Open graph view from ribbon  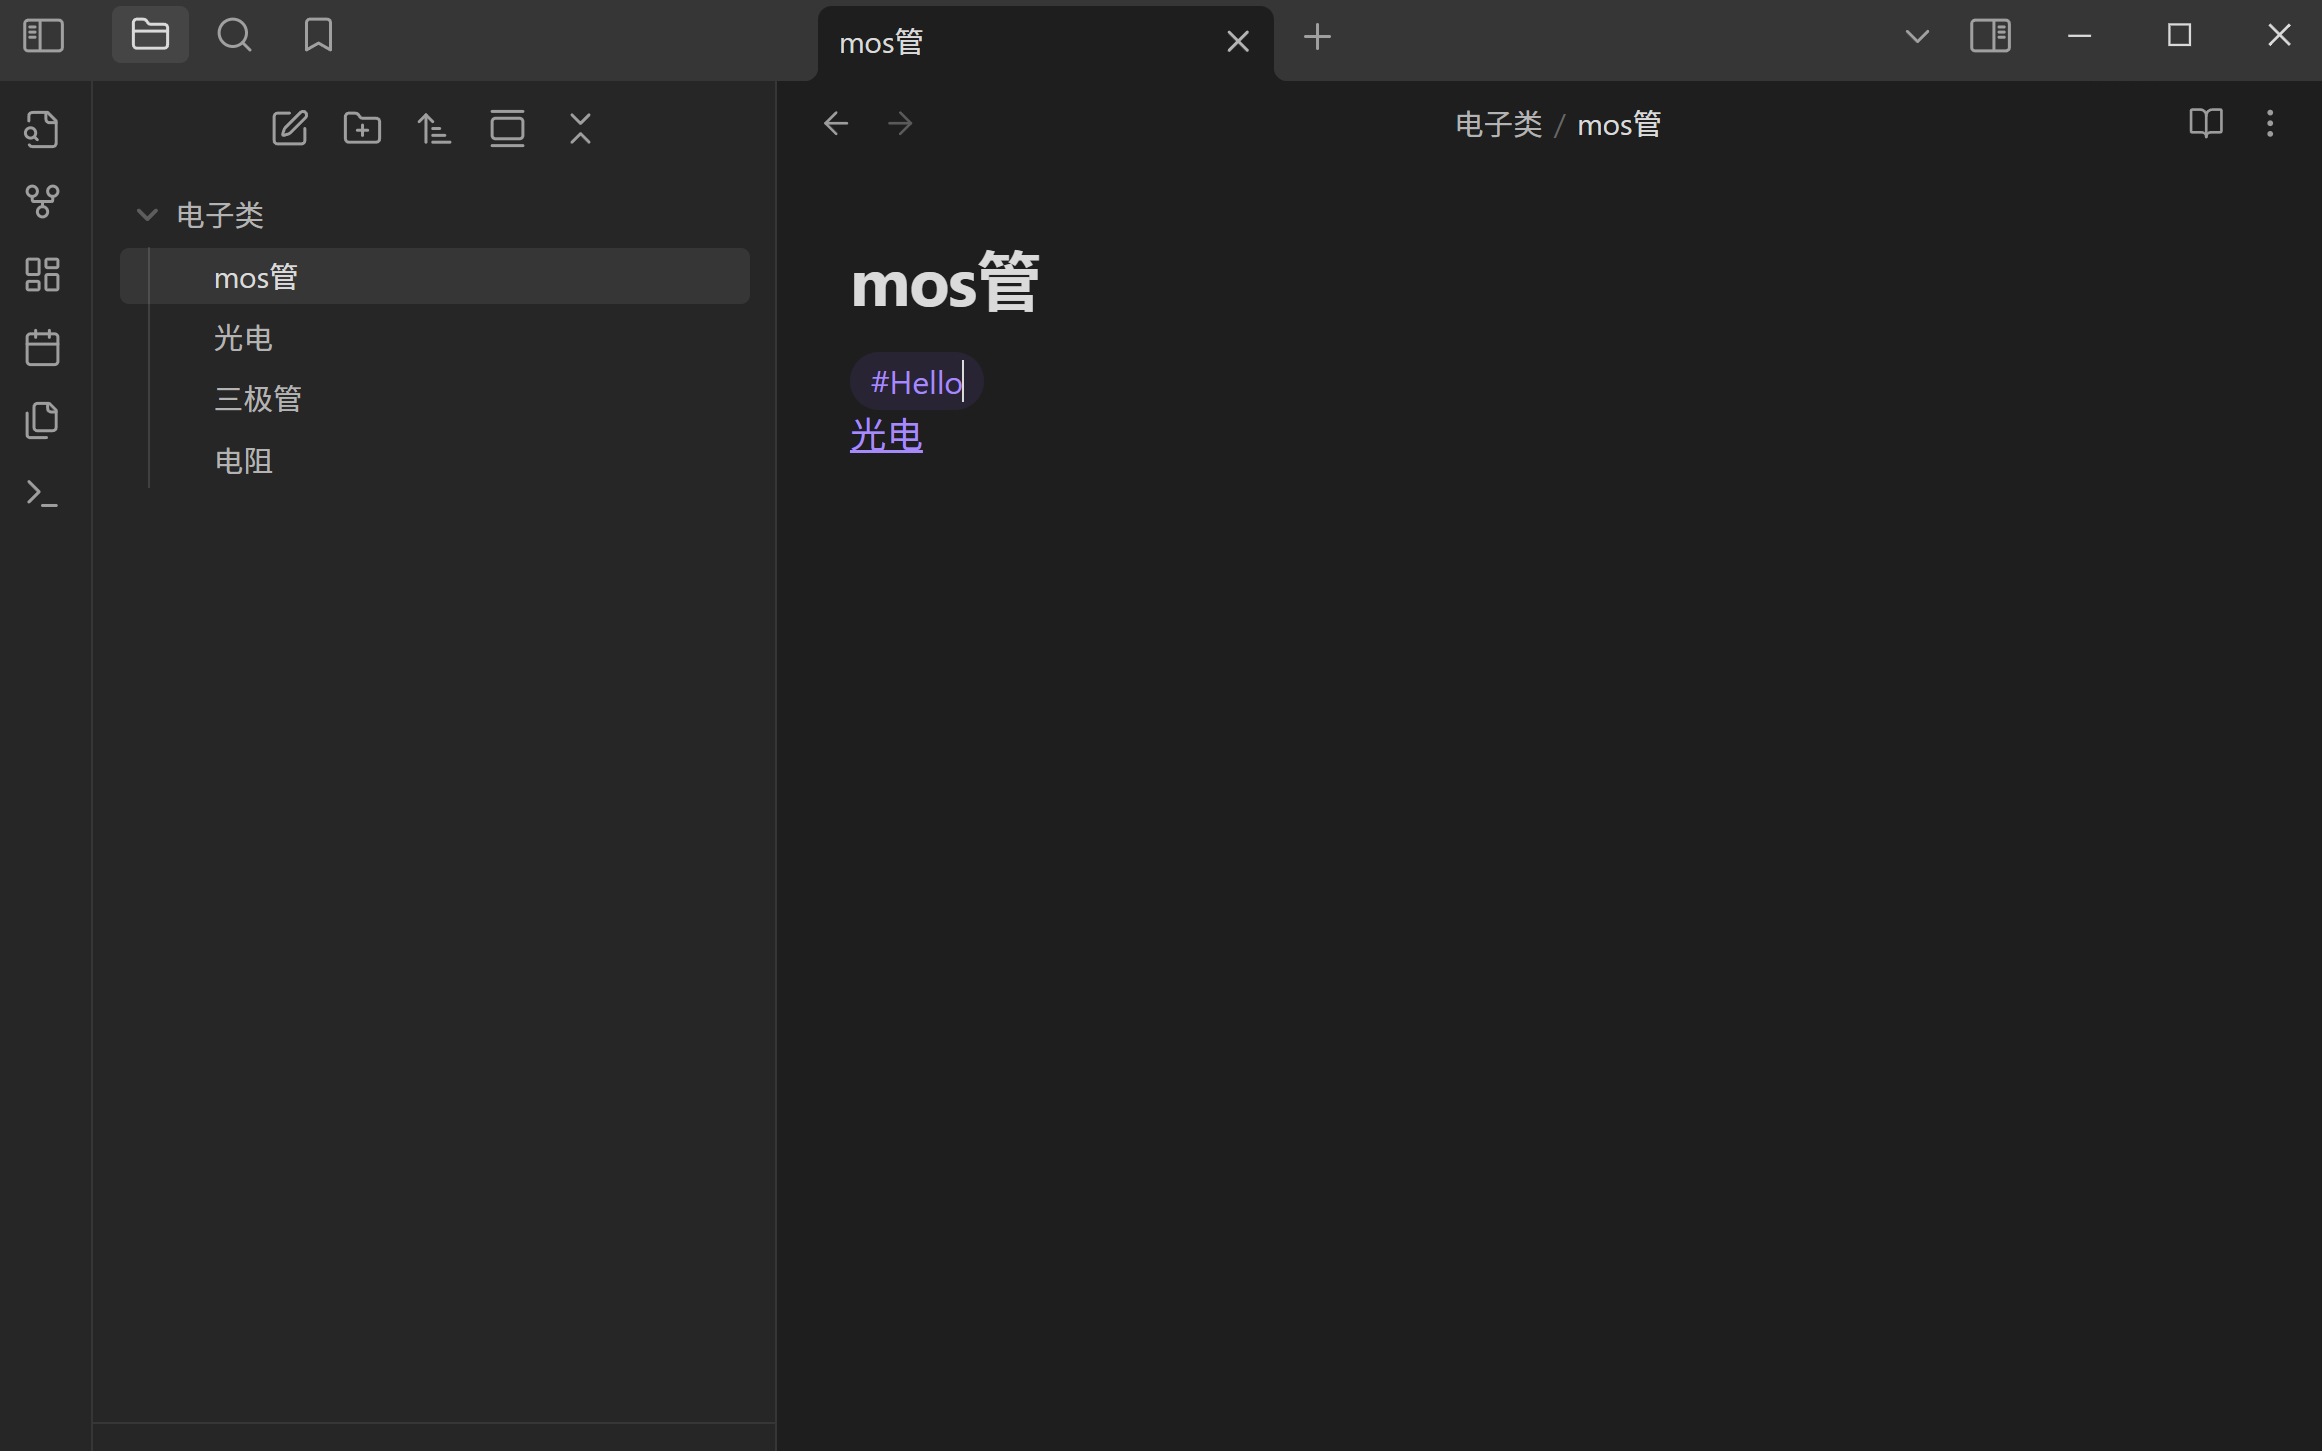point(42,202)
